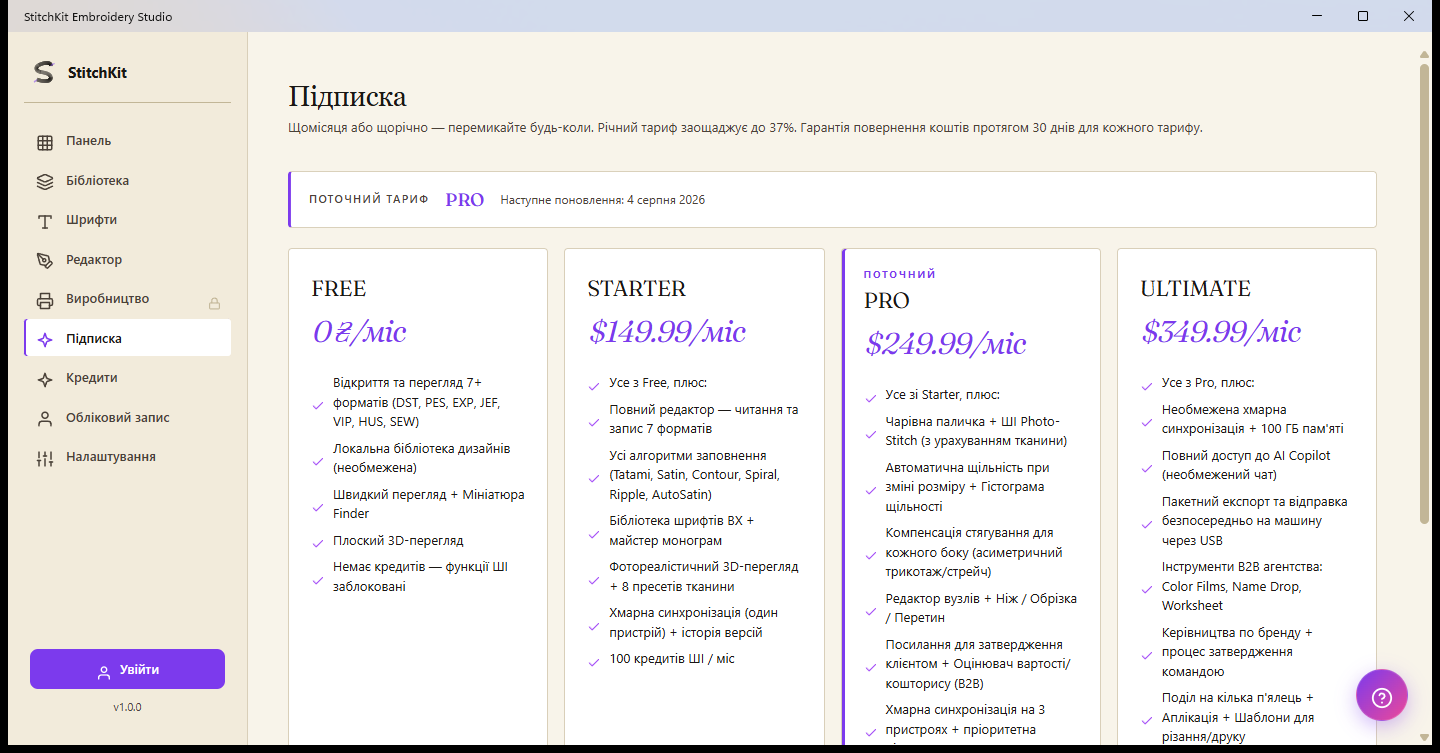Image resolution: width=1440 pixels, height=753 pixels.
Task: Click Посилання для затвердження клієнтом text
Action: [978, 664]
